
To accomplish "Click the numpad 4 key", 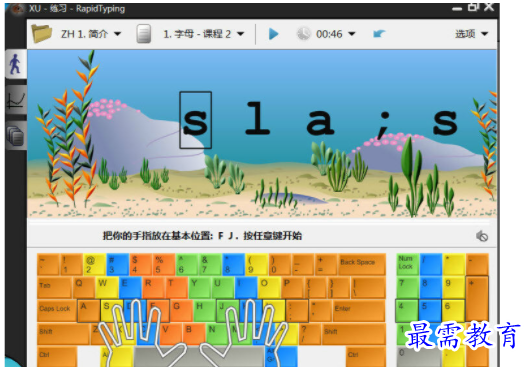I will tap(407, 310).
